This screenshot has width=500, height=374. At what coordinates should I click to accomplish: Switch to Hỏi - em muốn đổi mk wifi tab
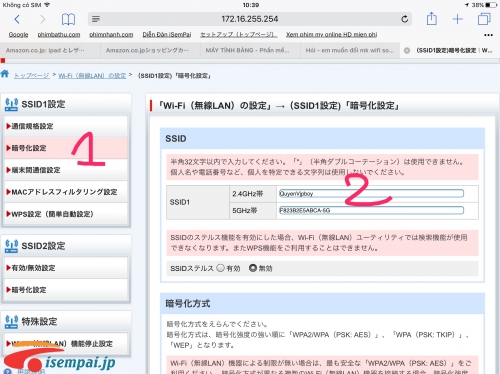click(x=350, y=50)
